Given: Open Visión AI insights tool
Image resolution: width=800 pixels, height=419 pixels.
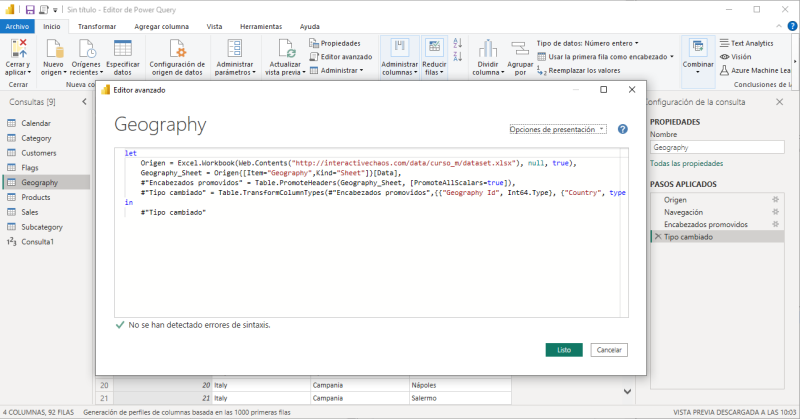Looking at the screenshot, I should click(735, 57).
